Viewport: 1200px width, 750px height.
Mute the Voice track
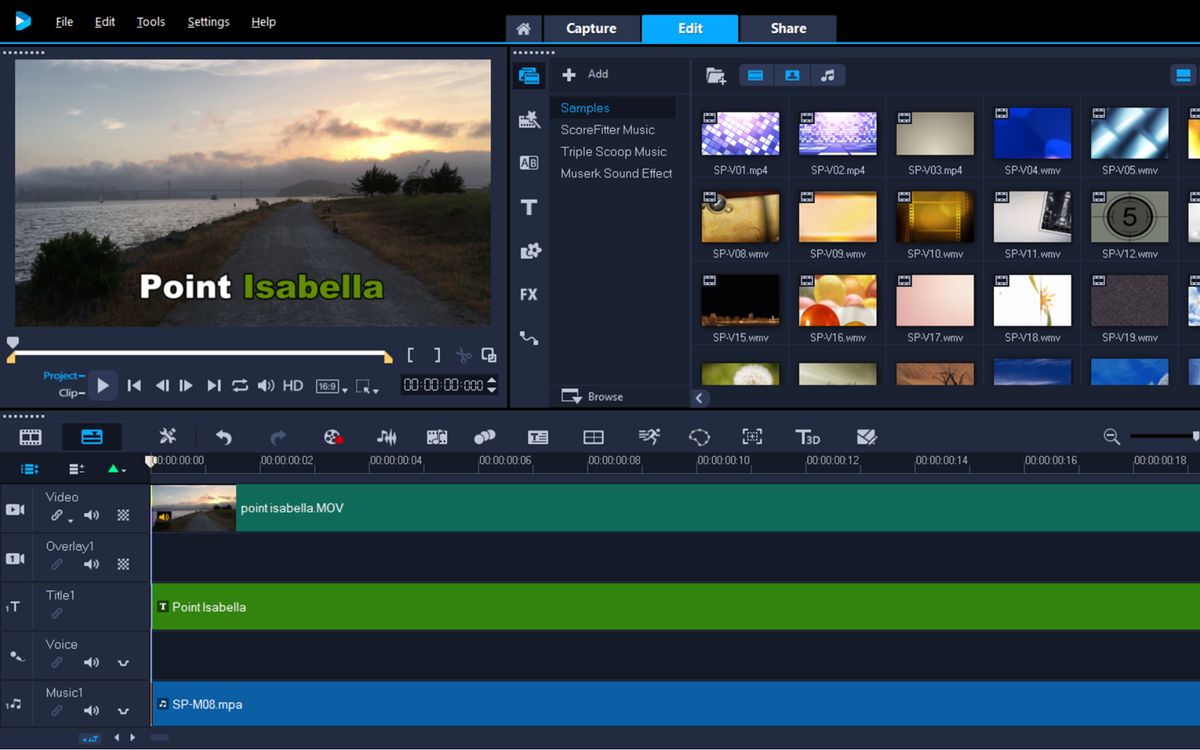click(x=91, y=662)
